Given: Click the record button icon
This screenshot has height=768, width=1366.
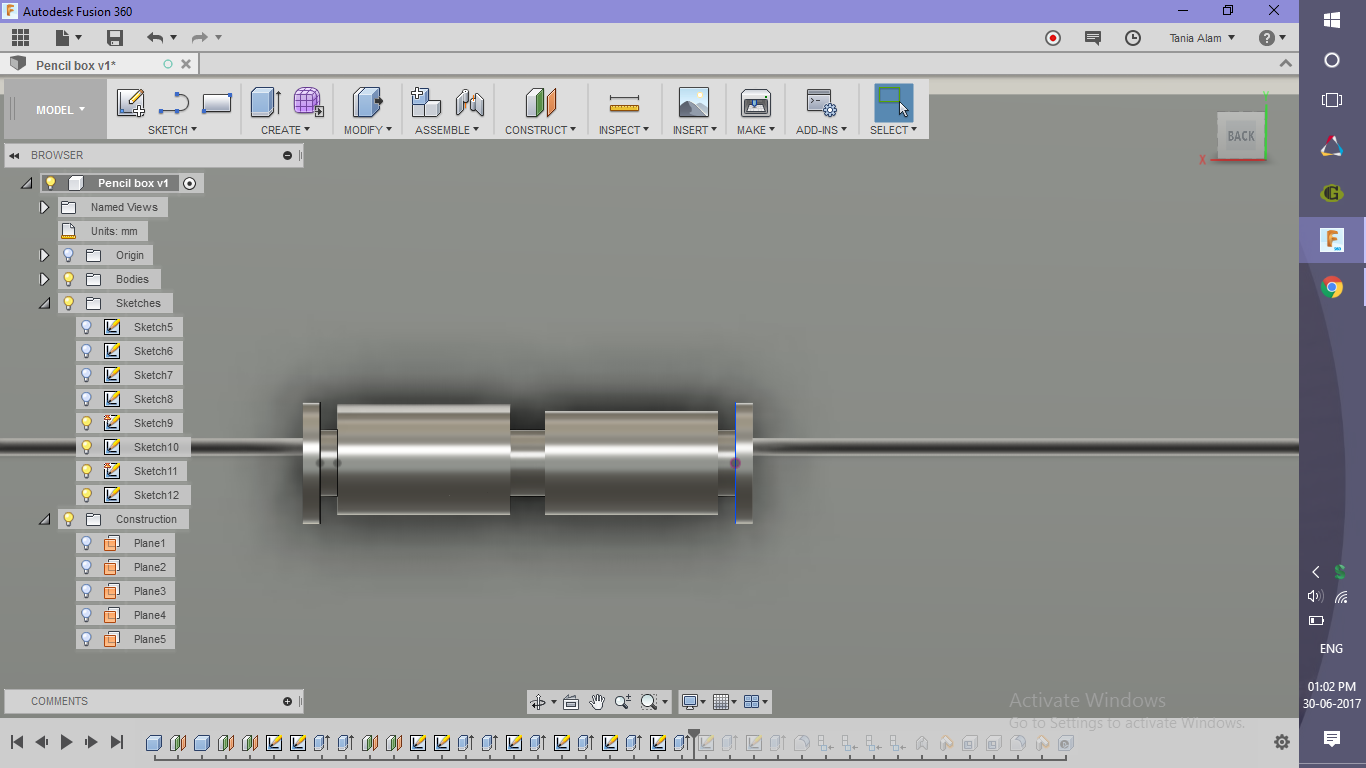Looking at the screenshot, I should pyautogui.click(x=1052, y=38).
